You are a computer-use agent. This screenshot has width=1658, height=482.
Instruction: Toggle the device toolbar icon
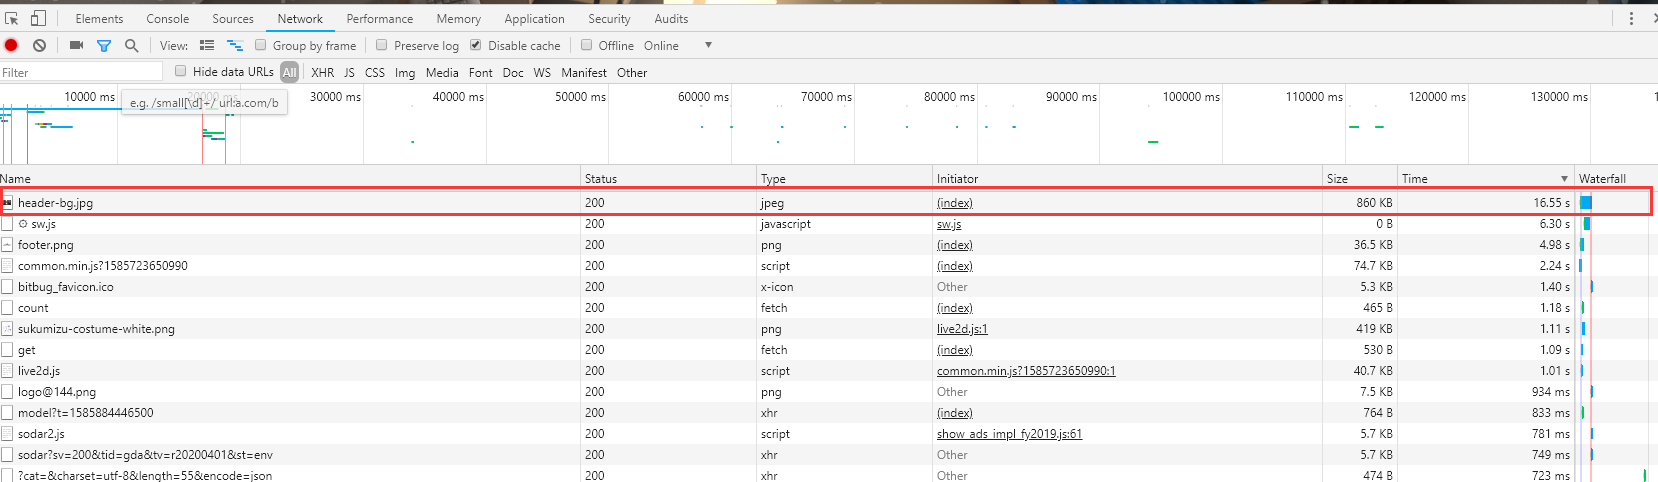pyautogui.click(x=38, y=18)
